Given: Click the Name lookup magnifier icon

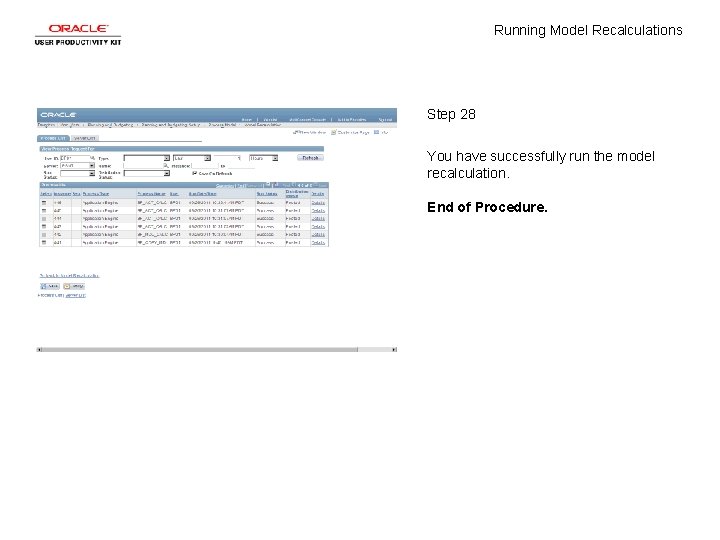Looking at the screenshot, I should click(166, 166).
